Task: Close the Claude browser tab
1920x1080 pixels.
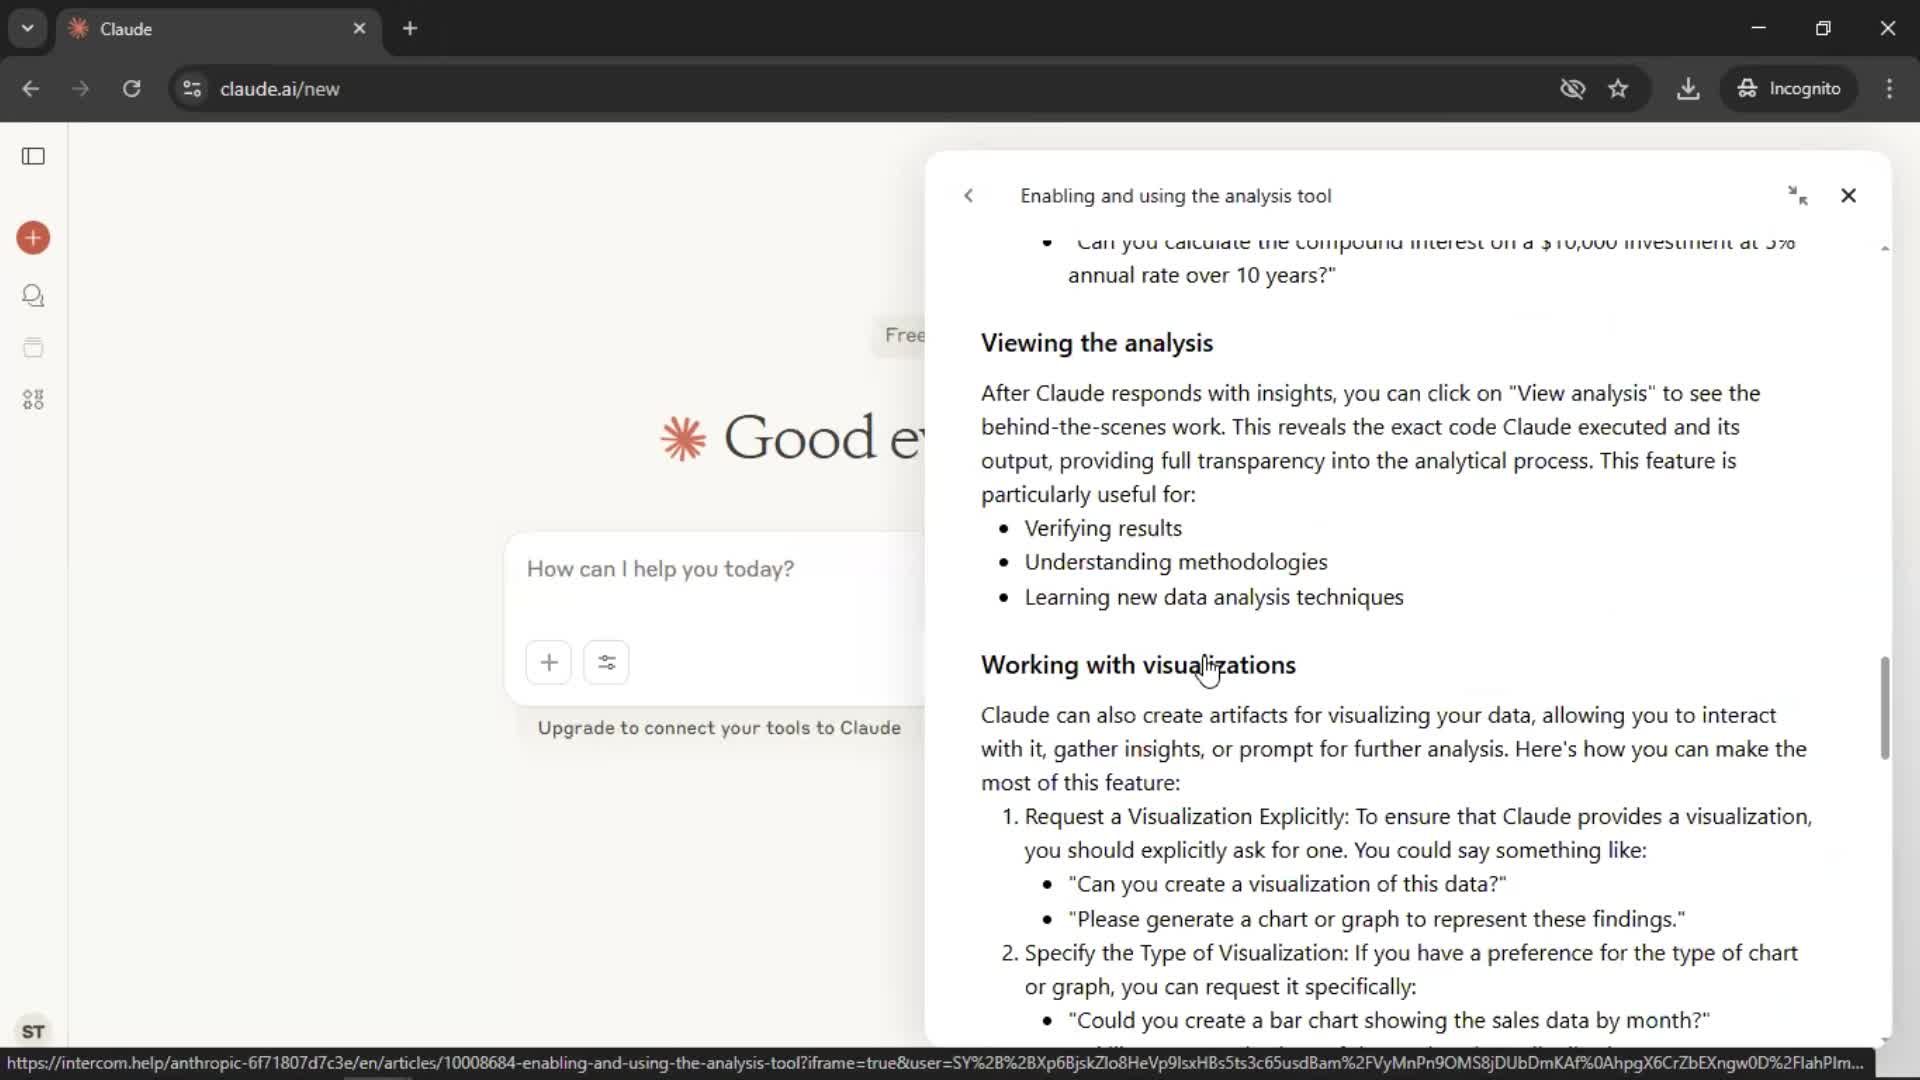Action: (359, 29)
